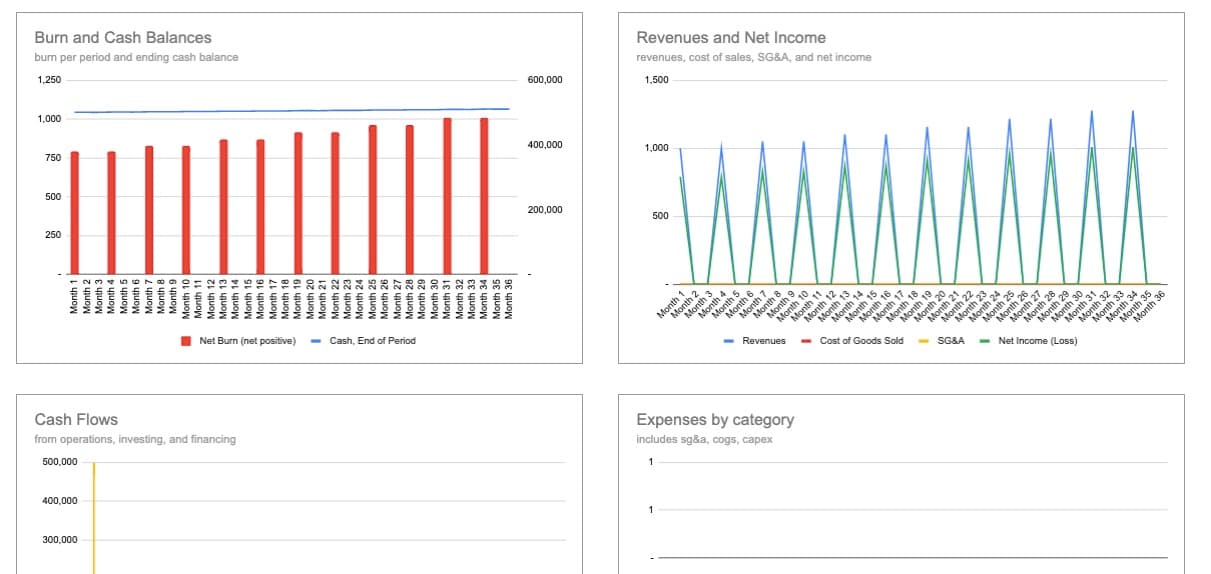Click the Revenues and Net Income chart title
The height and width of the screenshot is (574, 1211).
(730, 38)
